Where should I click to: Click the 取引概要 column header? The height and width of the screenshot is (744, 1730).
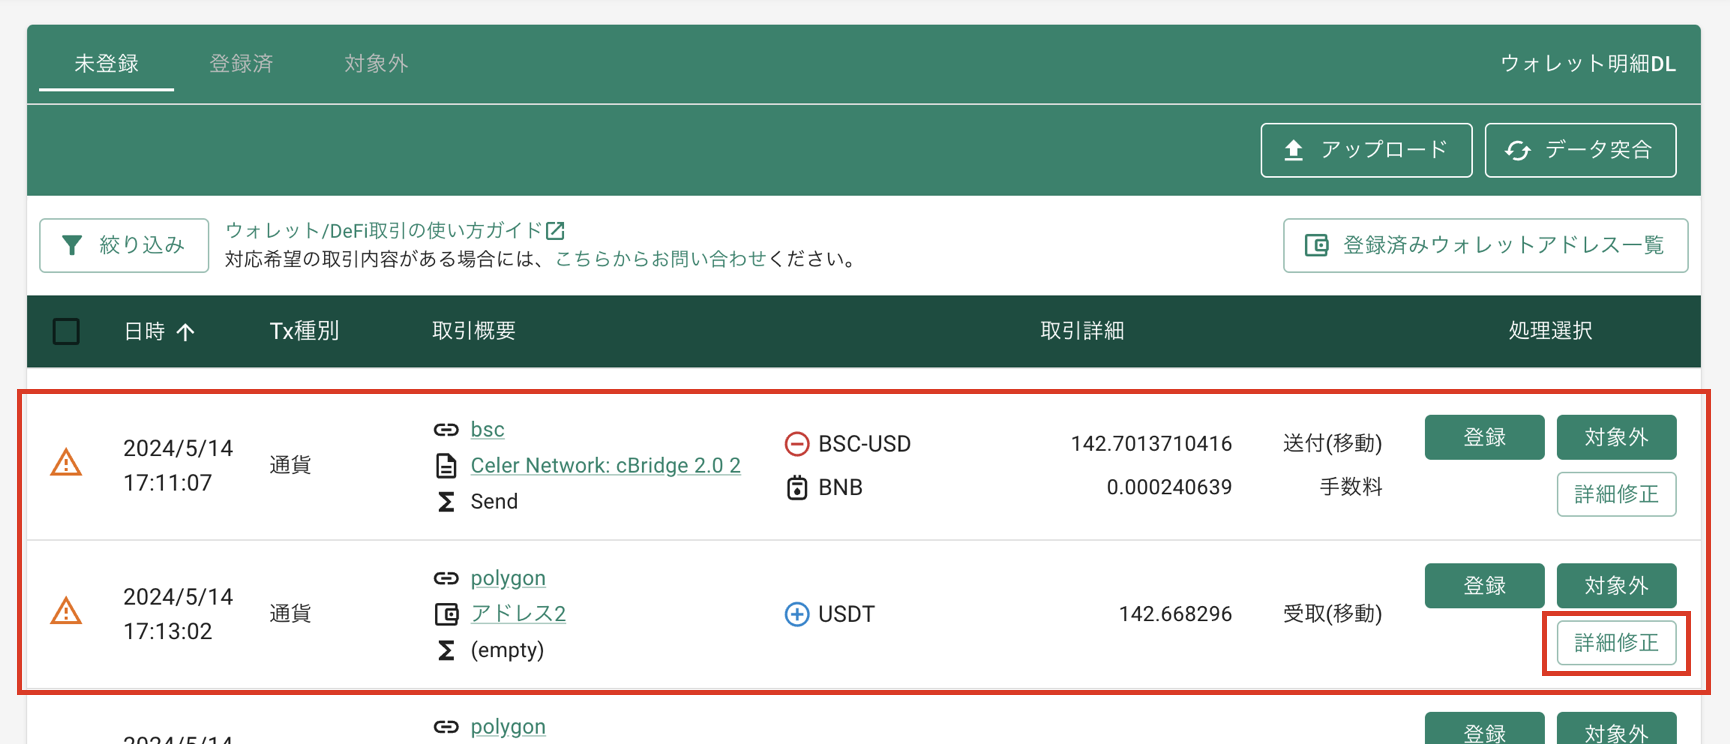pos(474,331)
